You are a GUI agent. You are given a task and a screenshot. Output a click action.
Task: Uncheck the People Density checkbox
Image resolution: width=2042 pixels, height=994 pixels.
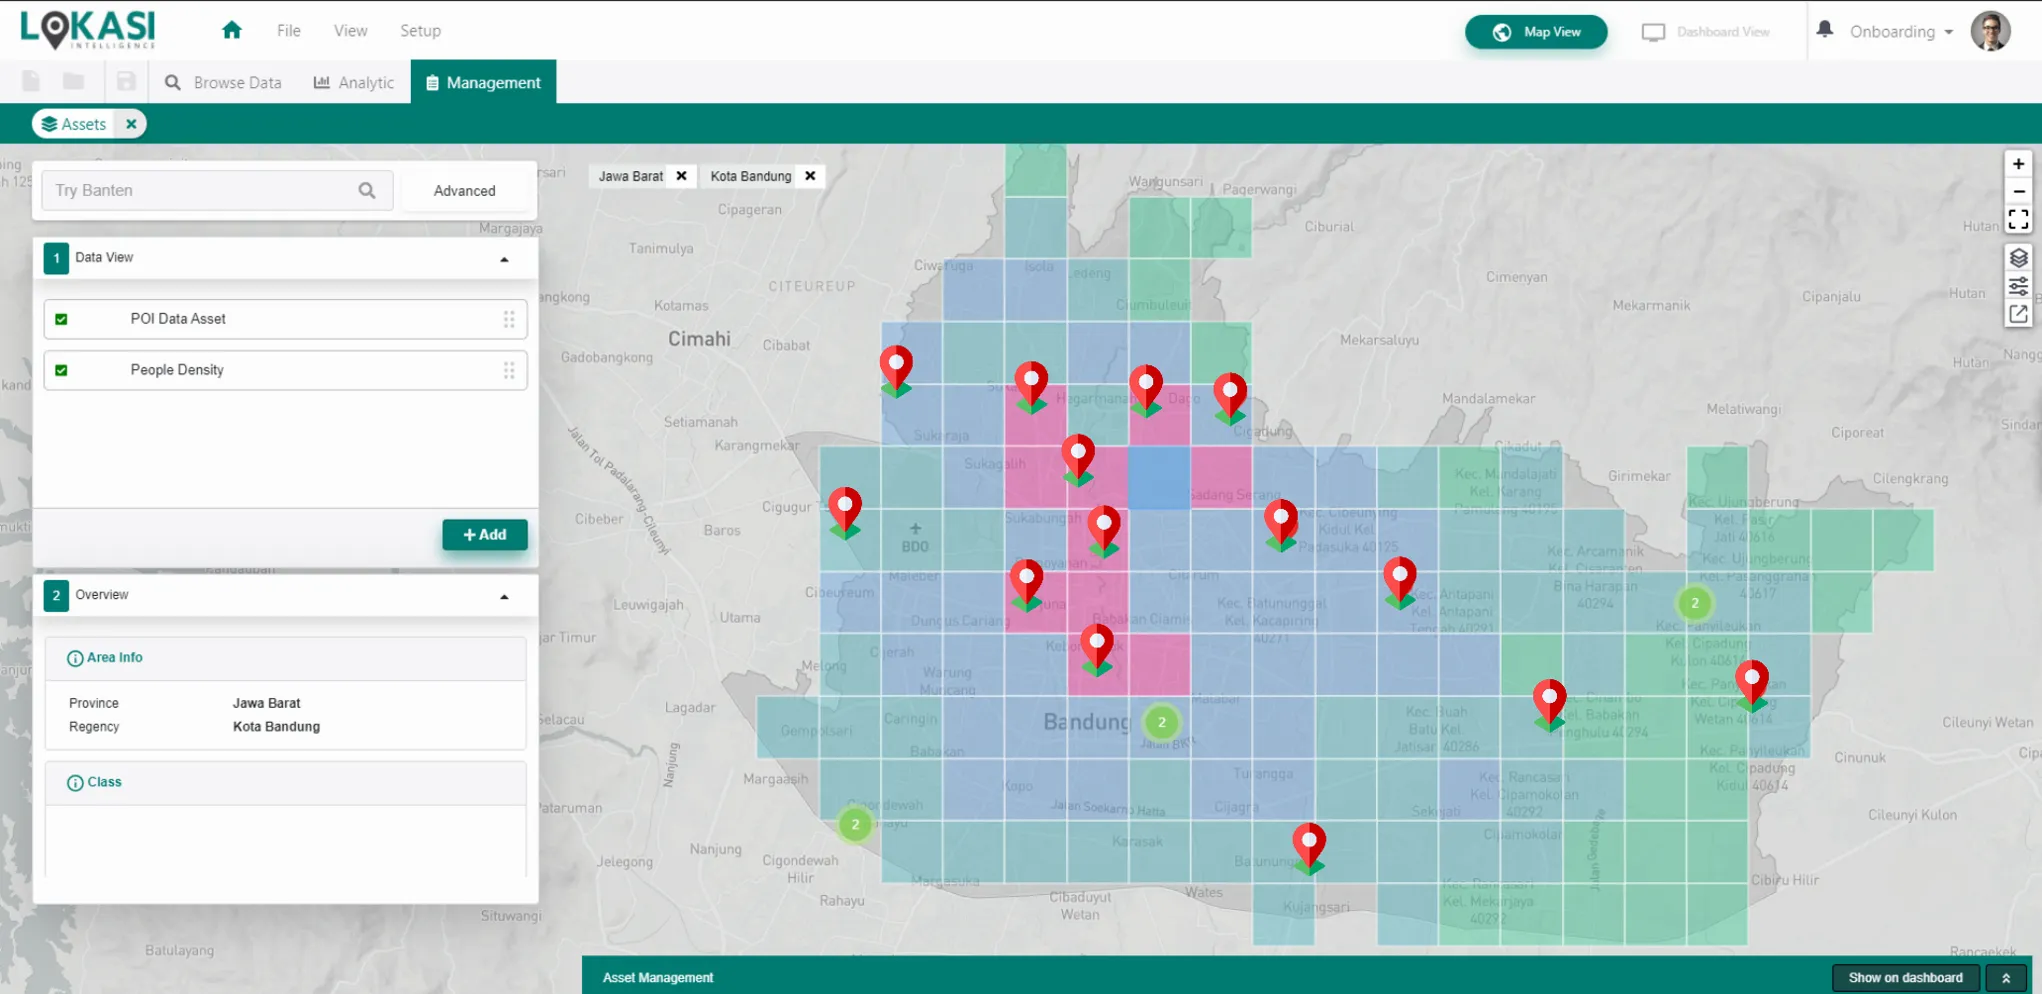pos(62,370)
